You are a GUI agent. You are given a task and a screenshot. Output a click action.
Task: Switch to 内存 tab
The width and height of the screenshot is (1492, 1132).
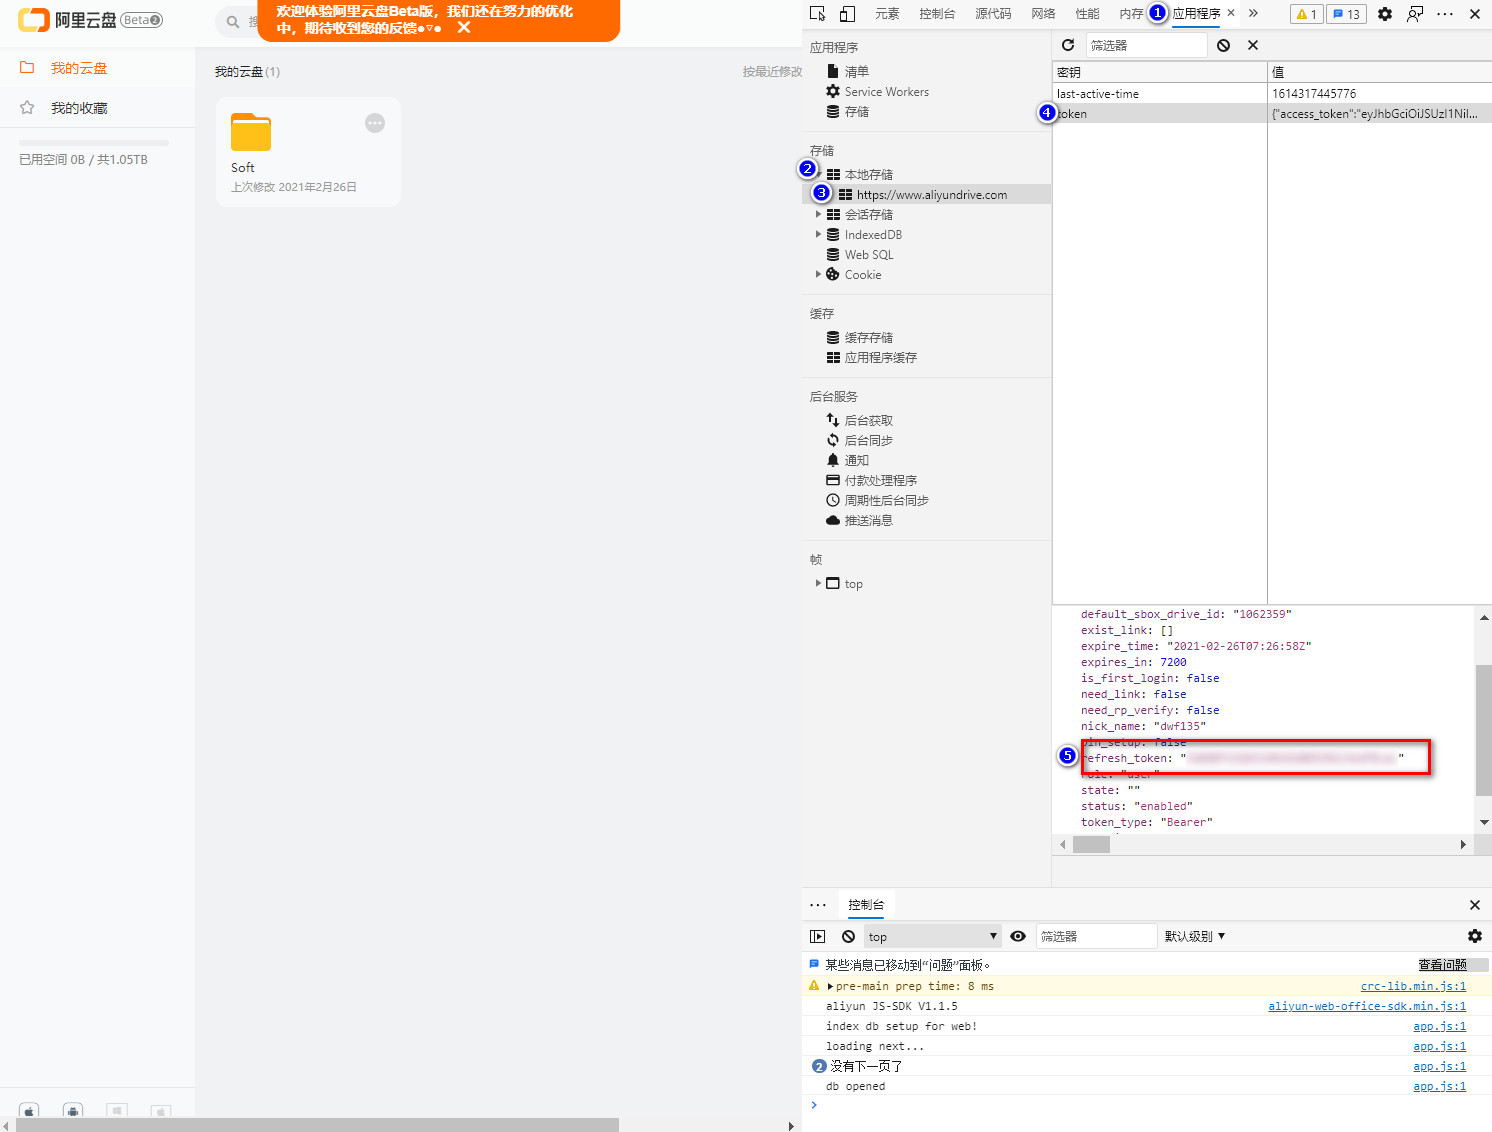(1131, 14)
